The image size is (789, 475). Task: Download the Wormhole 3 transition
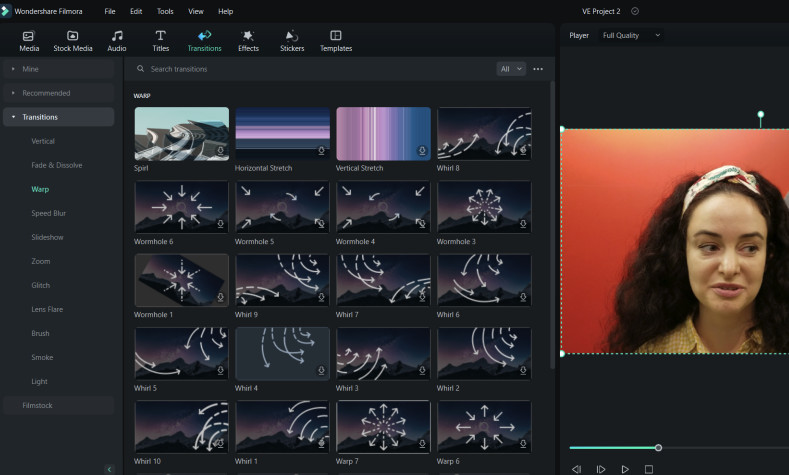[x=523, y=224]
